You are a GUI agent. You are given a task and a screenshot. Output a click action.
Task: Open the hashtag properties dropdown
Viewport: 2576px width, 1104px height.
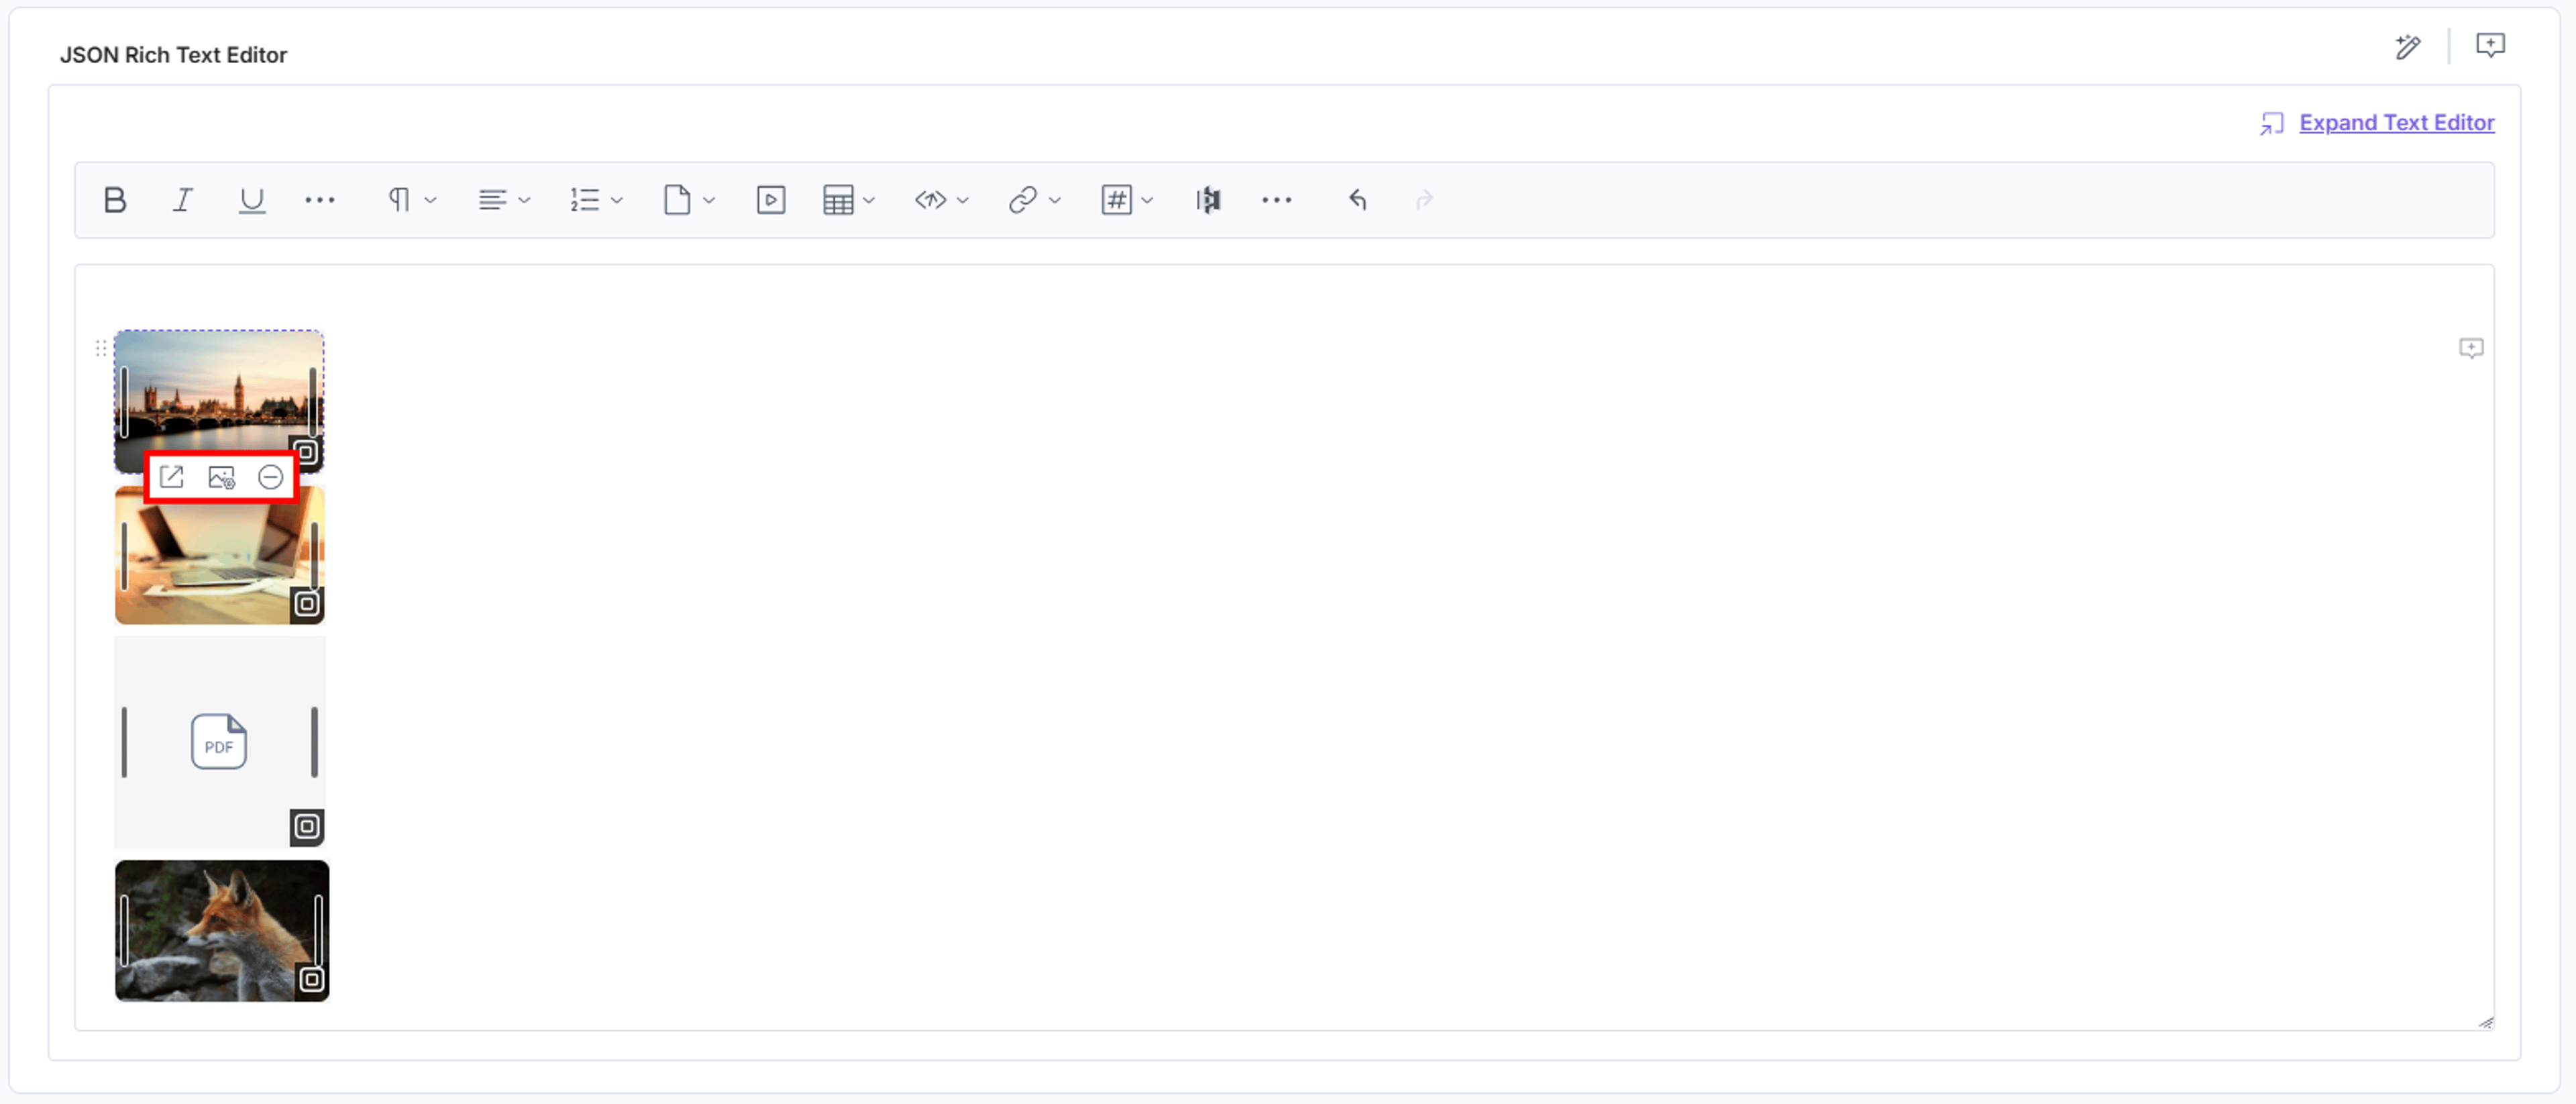point(1127,200)
